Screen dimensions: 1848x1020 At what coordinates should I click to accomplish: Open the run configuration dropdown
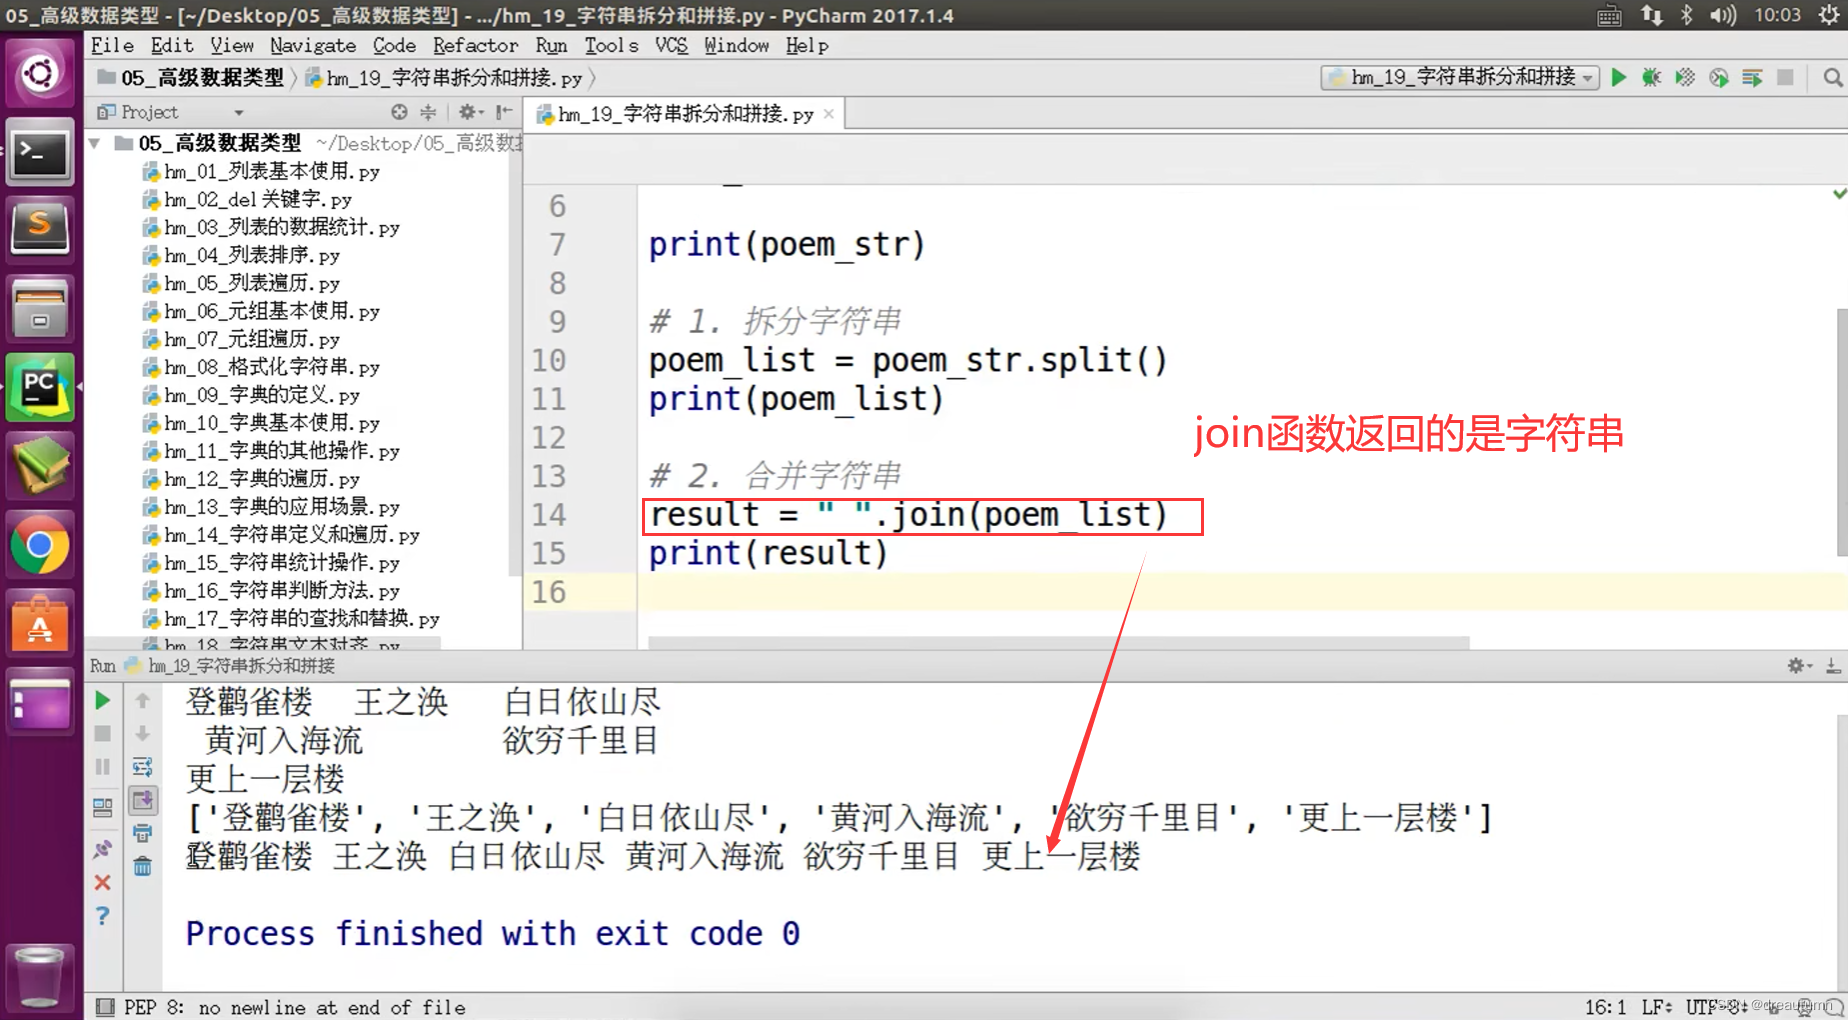[x=1460, y=77]
